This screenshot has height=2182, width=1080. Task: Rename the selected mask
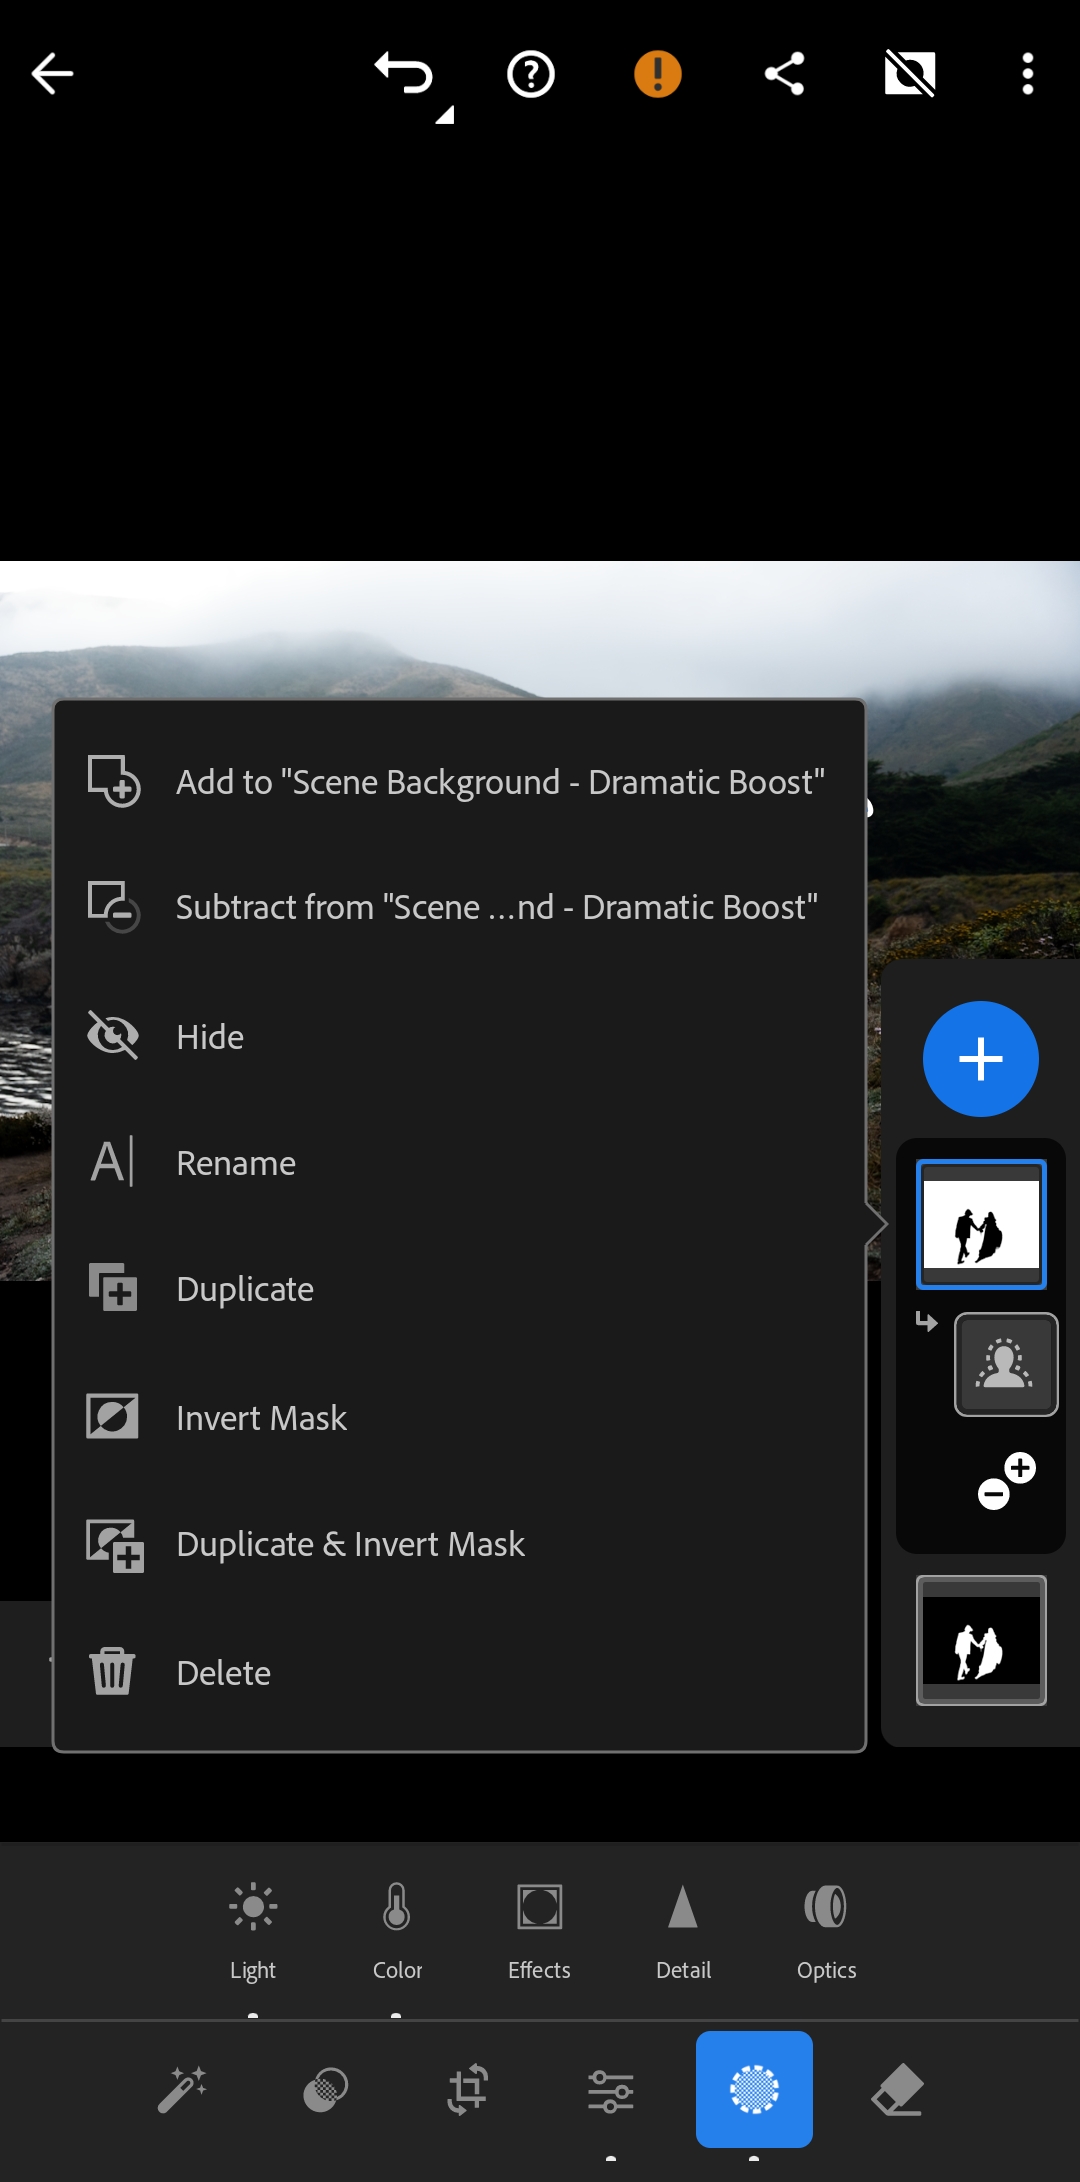(x=236, y=1163)
